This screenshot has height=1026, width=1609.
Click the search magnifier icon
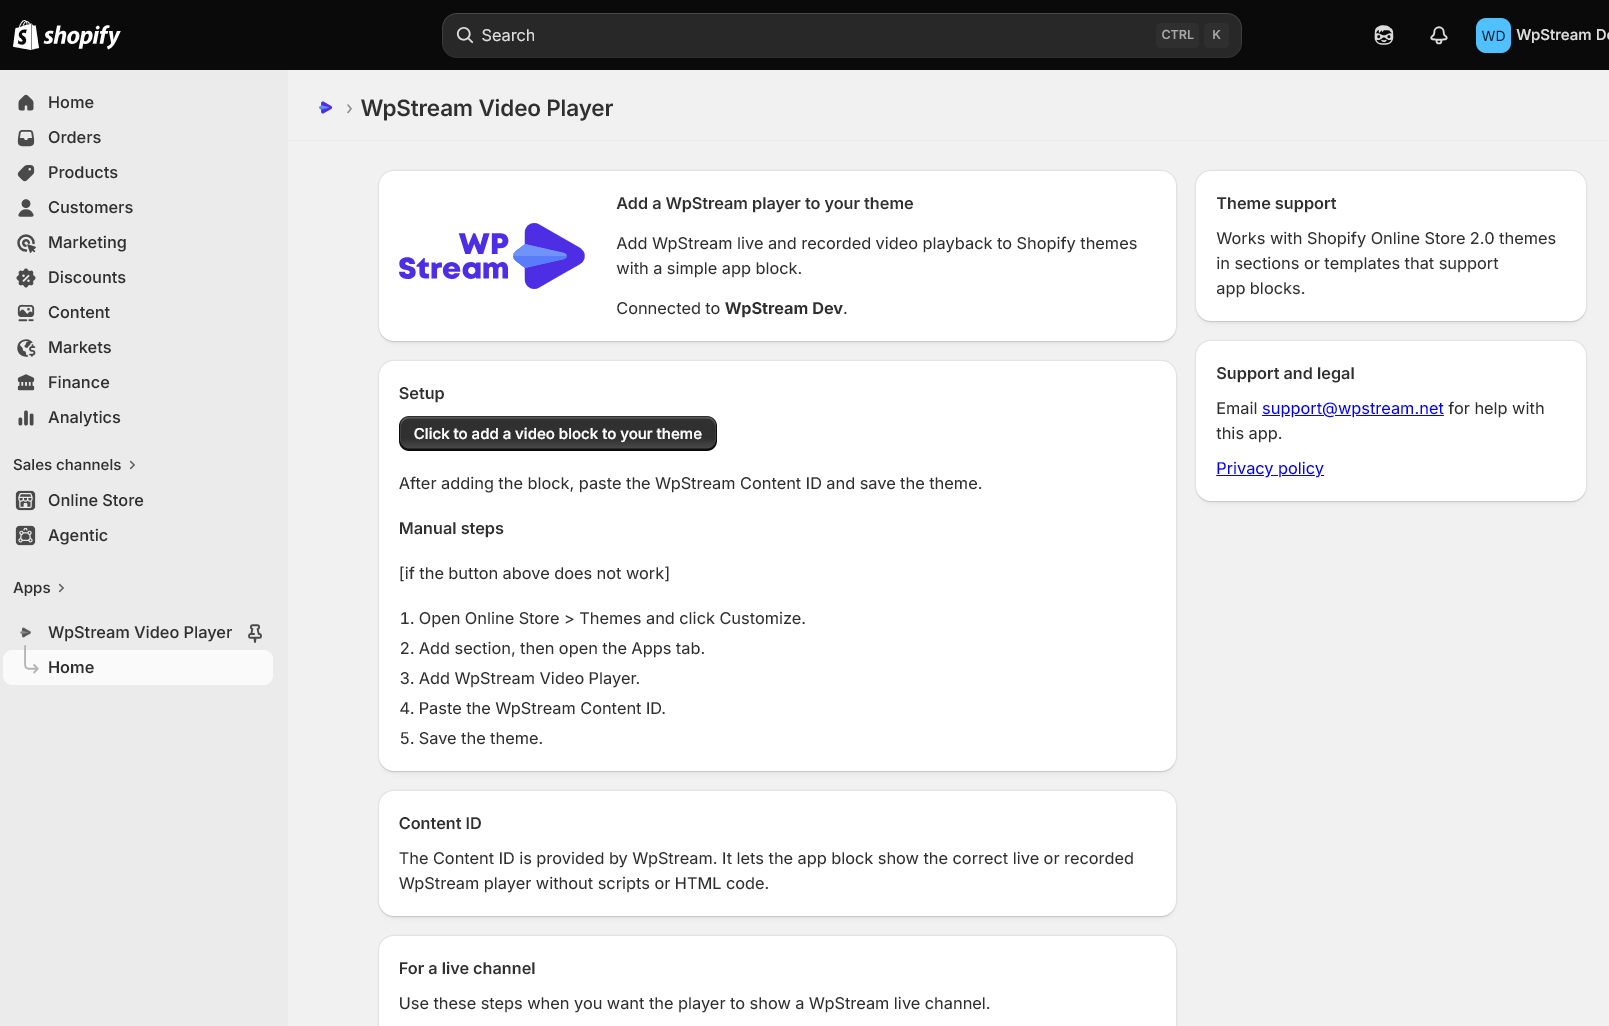click(465, 35)
